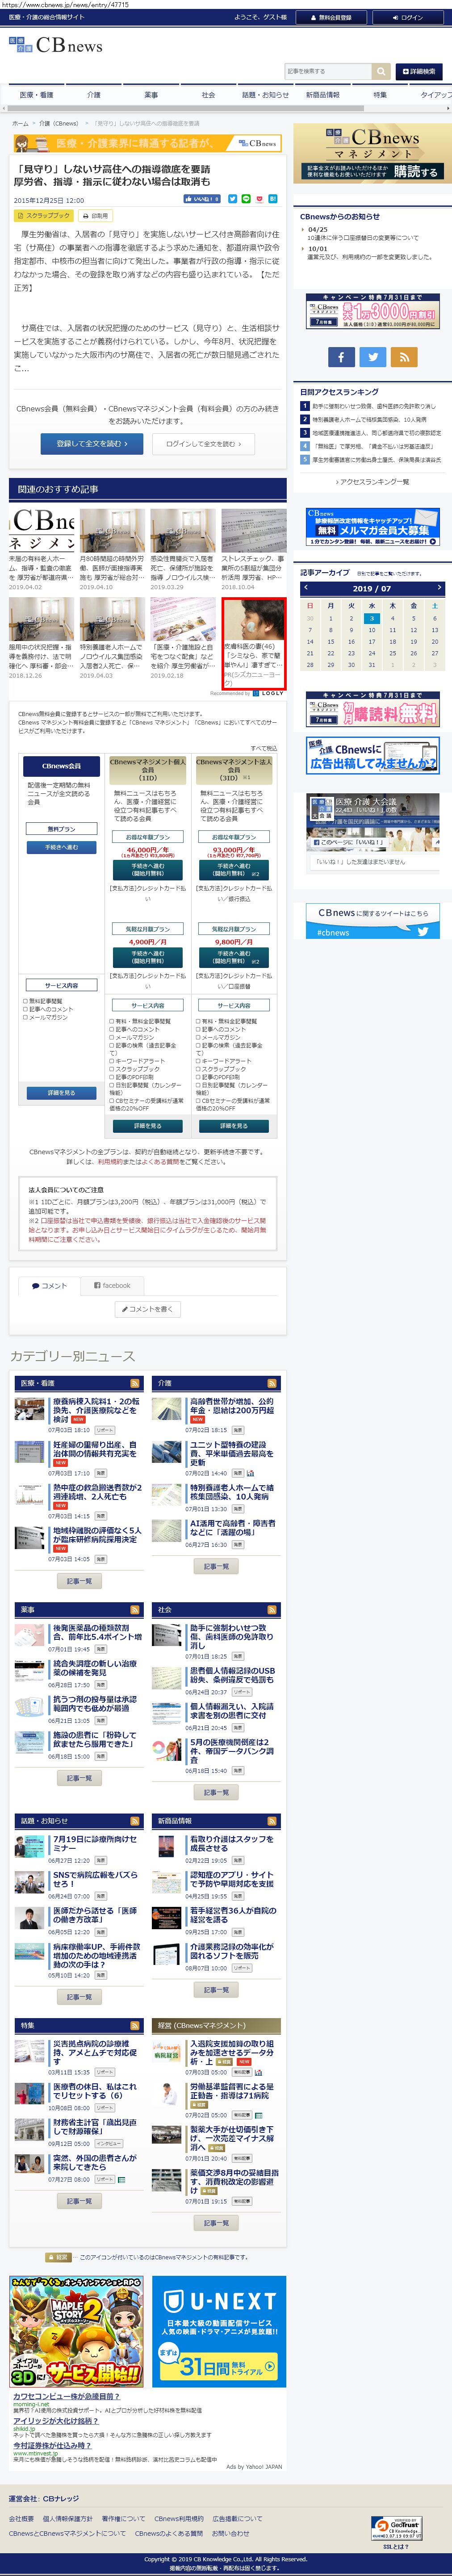Screen dimensions: 452x2576
Task: Click inside the 記事を検索する search field
Action: pos(328,71)
